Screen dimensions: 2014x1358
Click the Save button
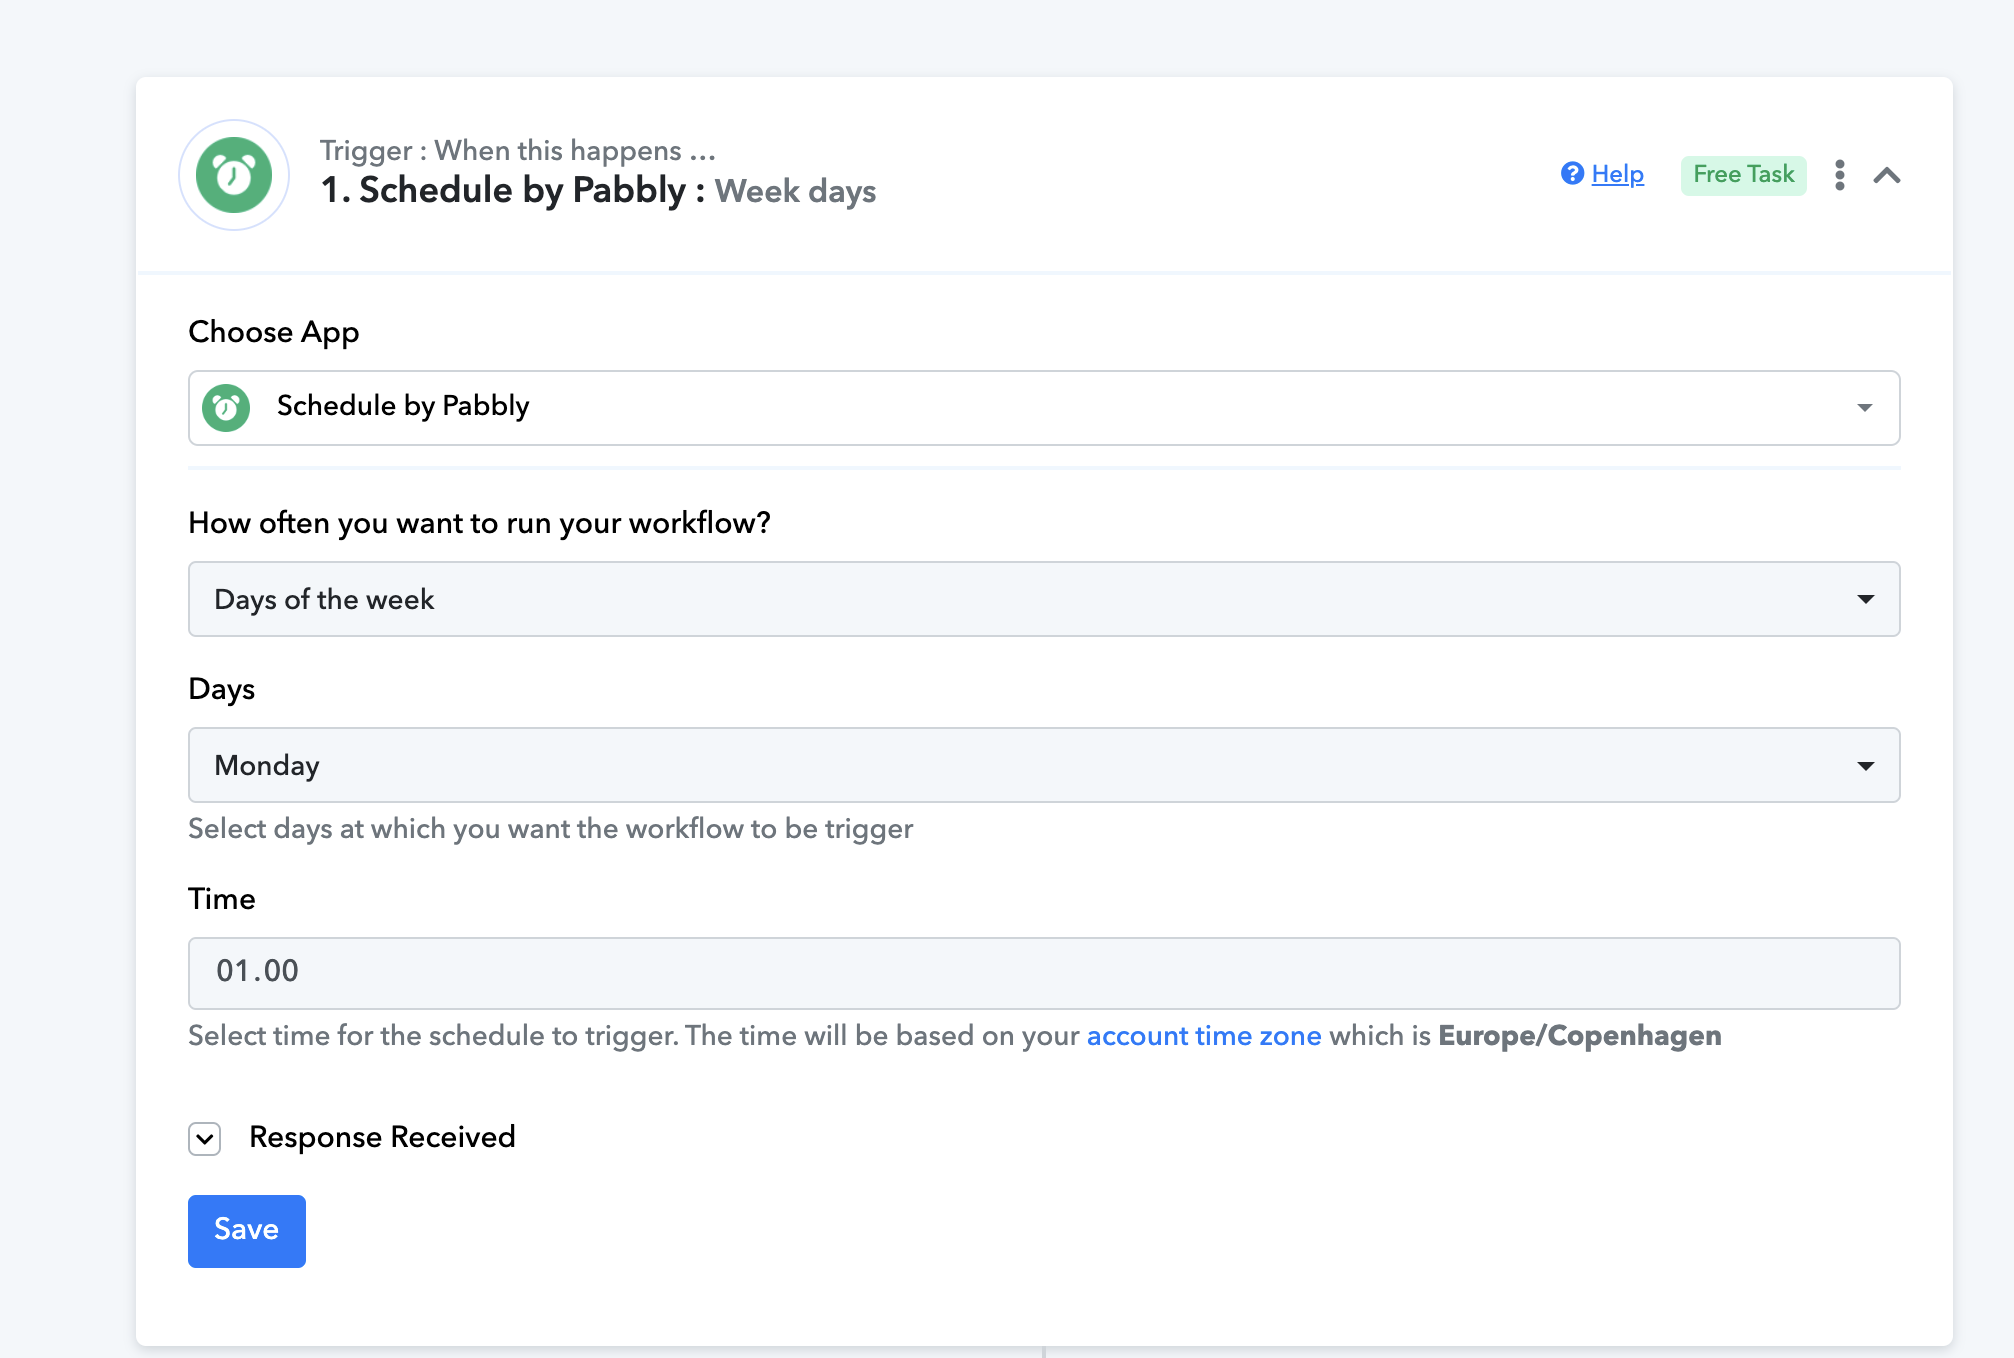[x=246, y=1231]
